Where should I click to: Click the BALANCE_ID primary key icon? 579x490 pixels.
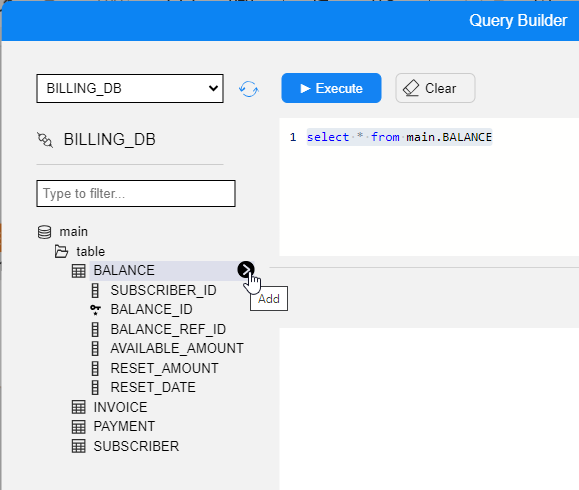[95, 309]
